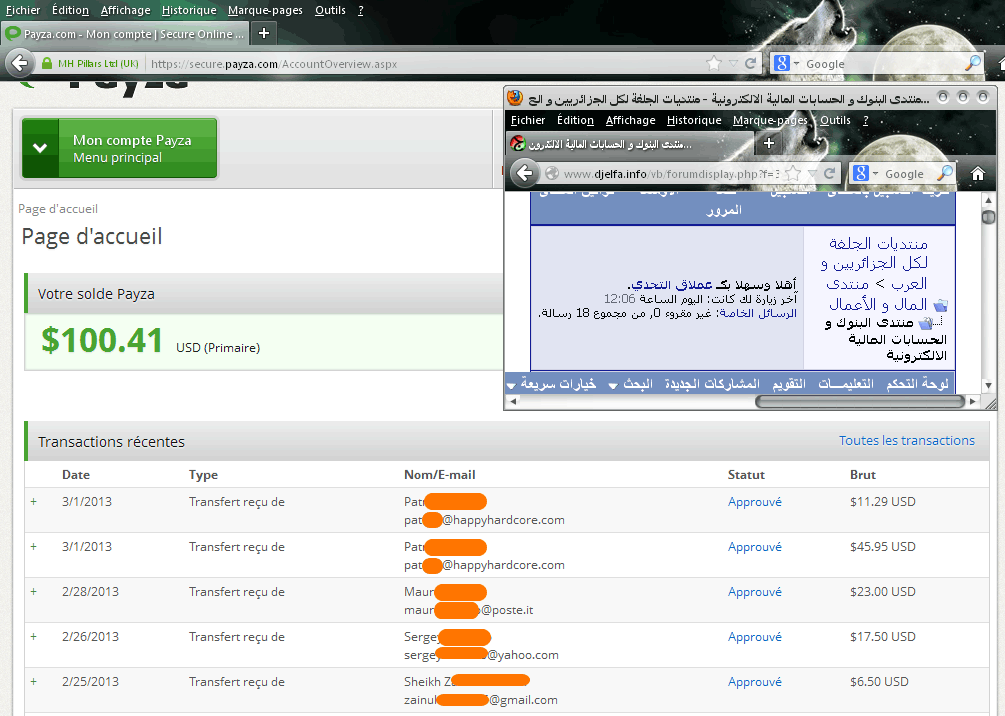Click the عملاق التحدي username link
This screenshot has width=1005, height=716.
[672, 284]
